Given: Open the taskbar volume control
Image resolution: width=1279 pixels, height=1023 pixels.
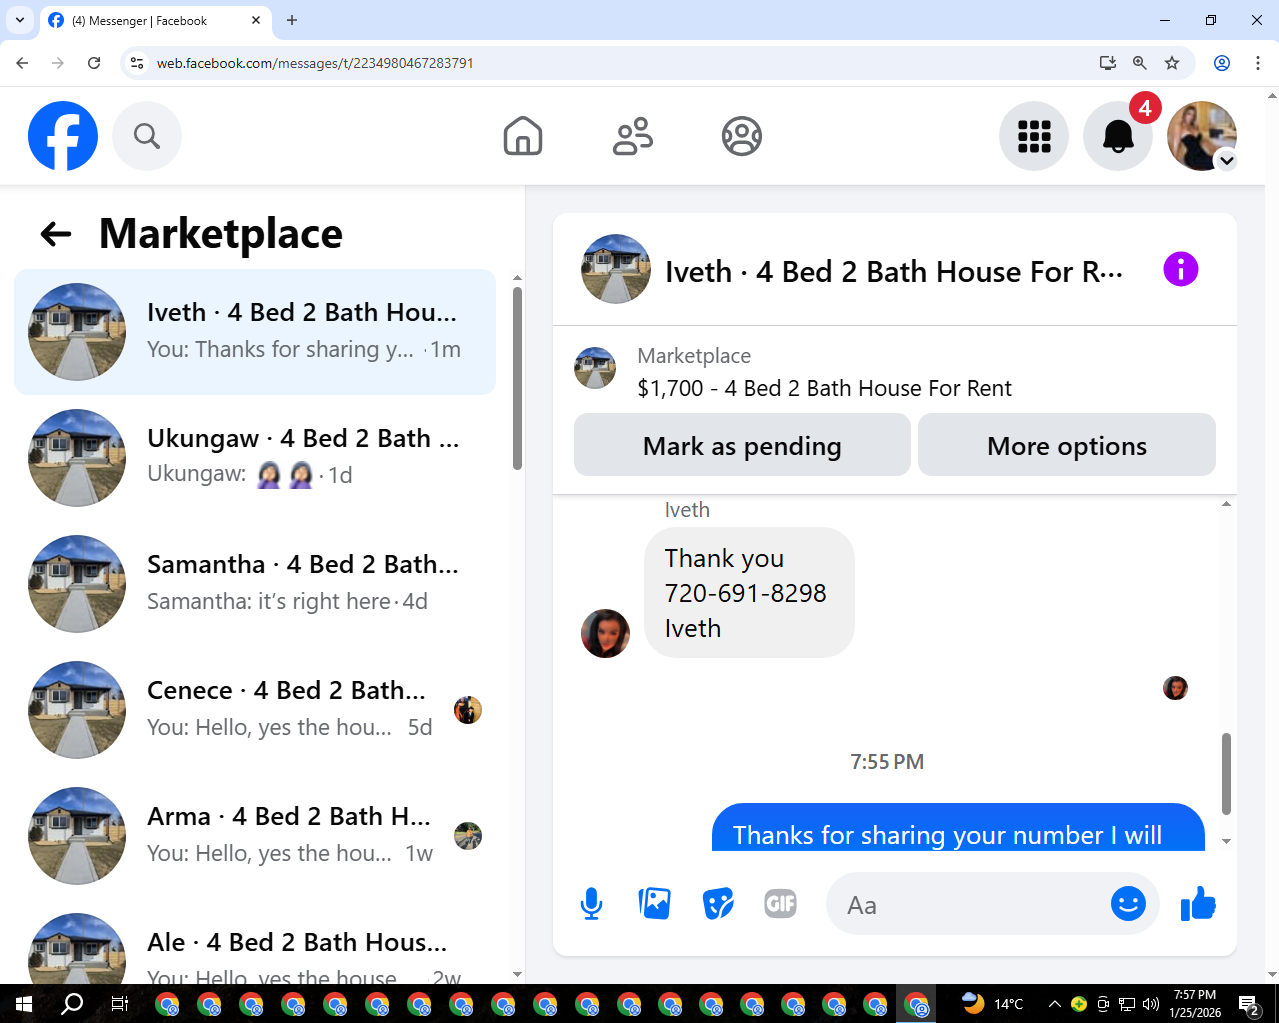Looking at the screenshot, I should (x=1150, y=1004).
